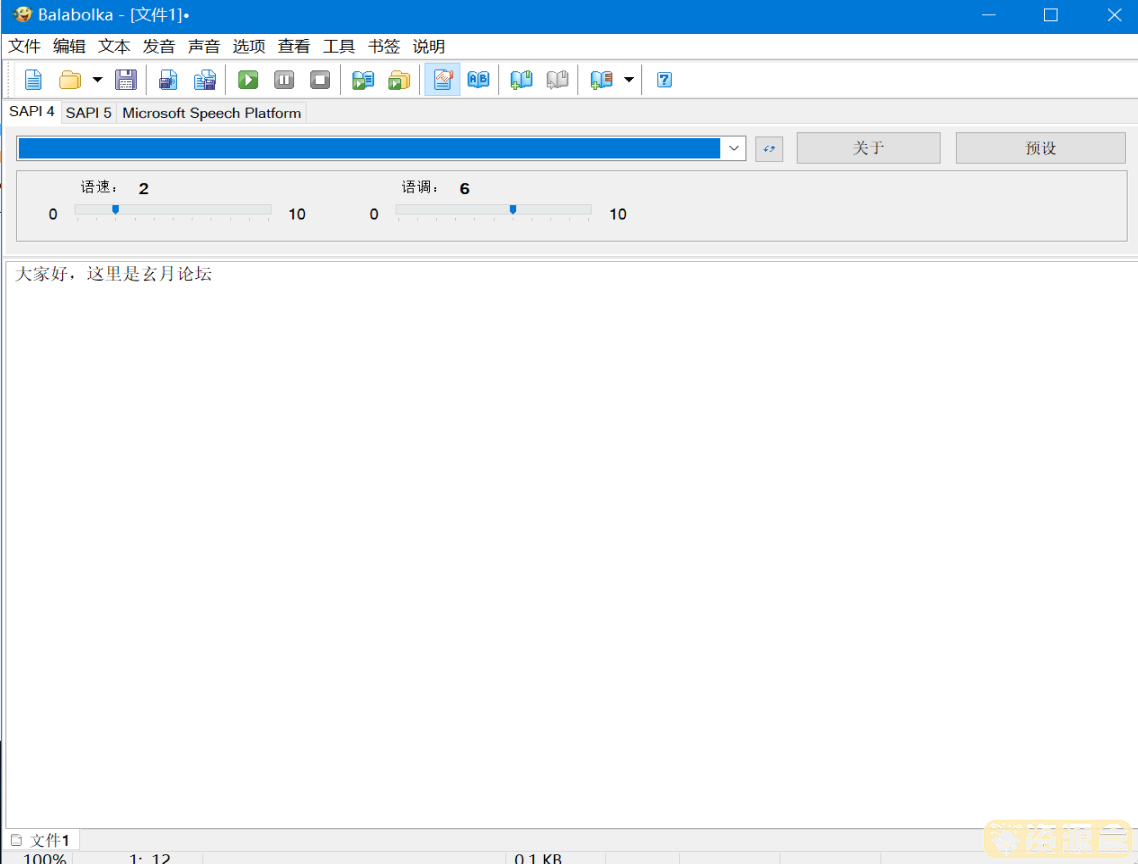Click the greyed go-to-bookmark book icon

557,79
